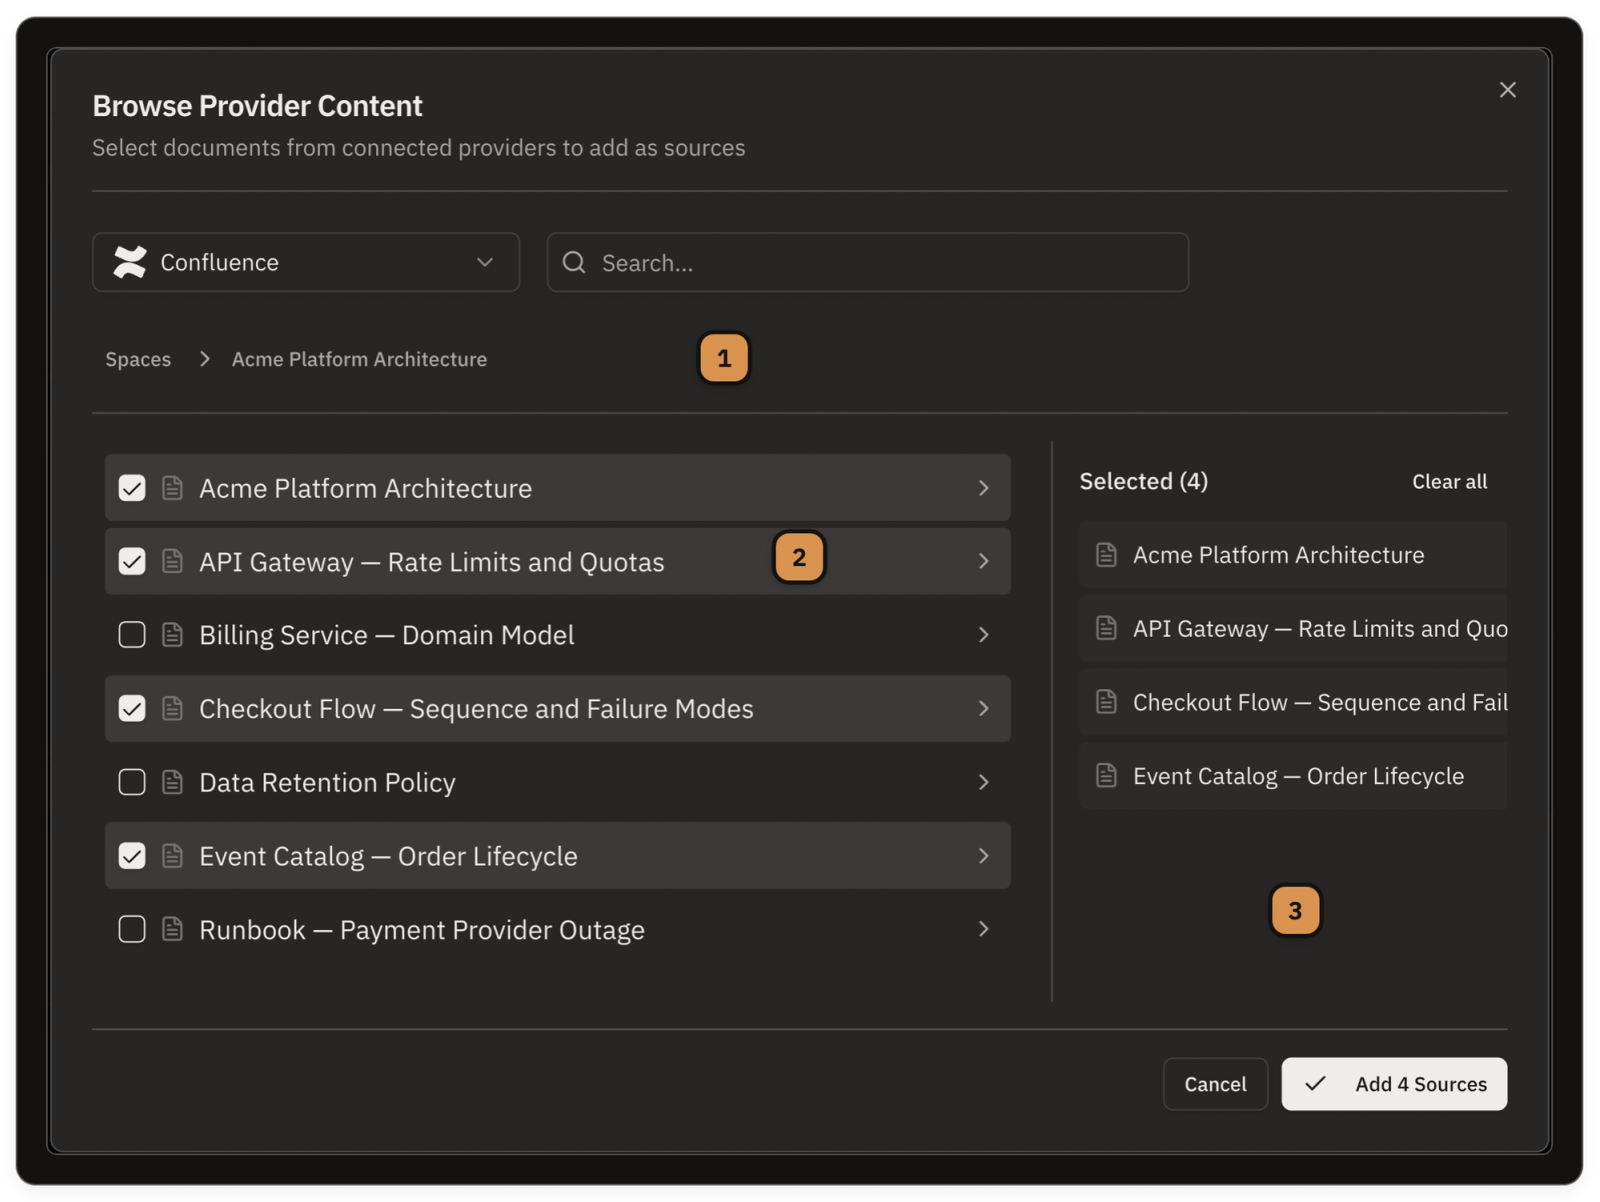This screenshot has height=1202, width=1600.
Task: Check the Billing Service — Domain Model checkbox
Action: (132, 635)
